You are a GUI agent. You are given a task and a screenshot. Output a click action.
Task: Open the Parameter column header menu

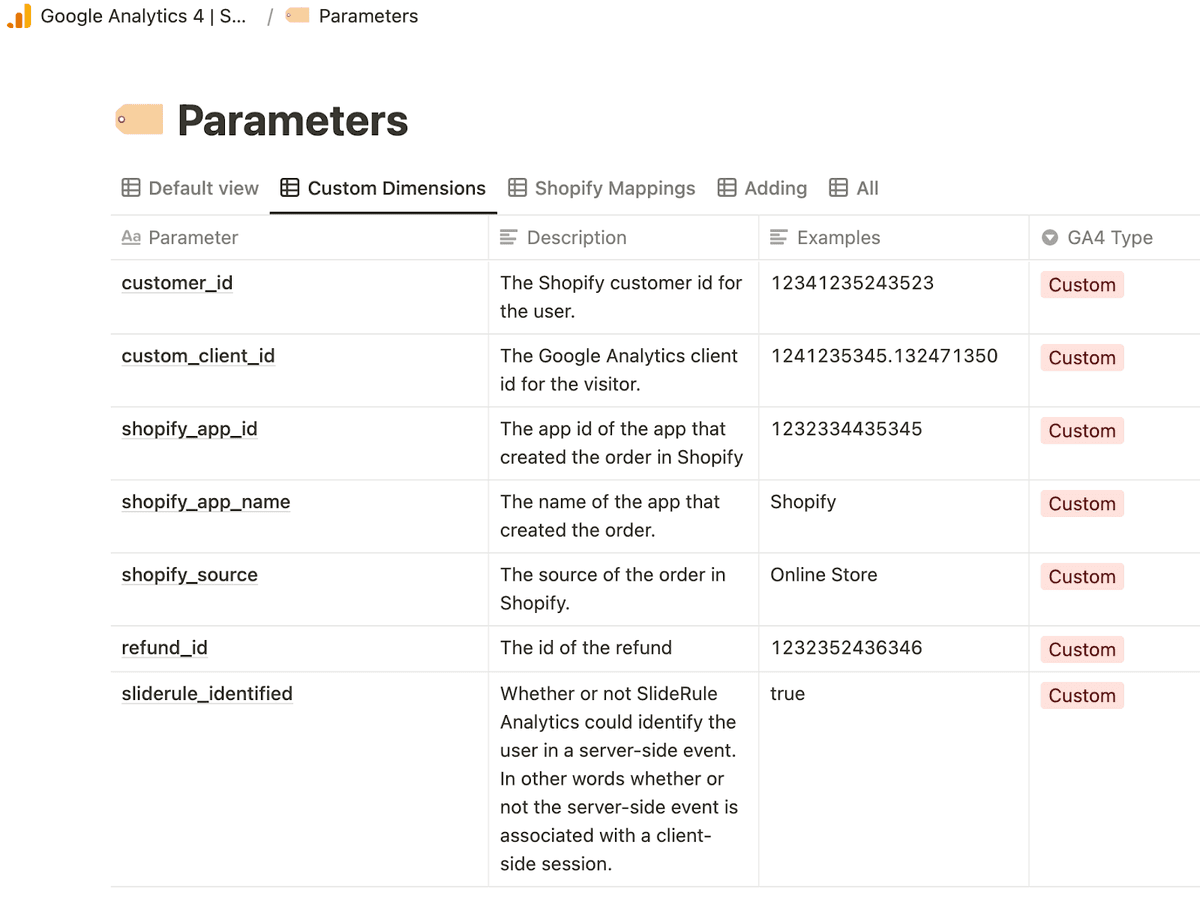[300, 237]
